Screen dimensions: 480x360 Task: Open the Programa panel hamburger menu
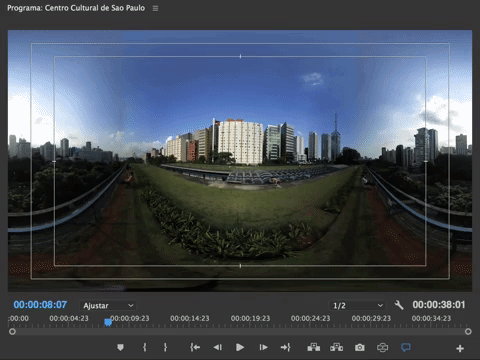point(155,8)
